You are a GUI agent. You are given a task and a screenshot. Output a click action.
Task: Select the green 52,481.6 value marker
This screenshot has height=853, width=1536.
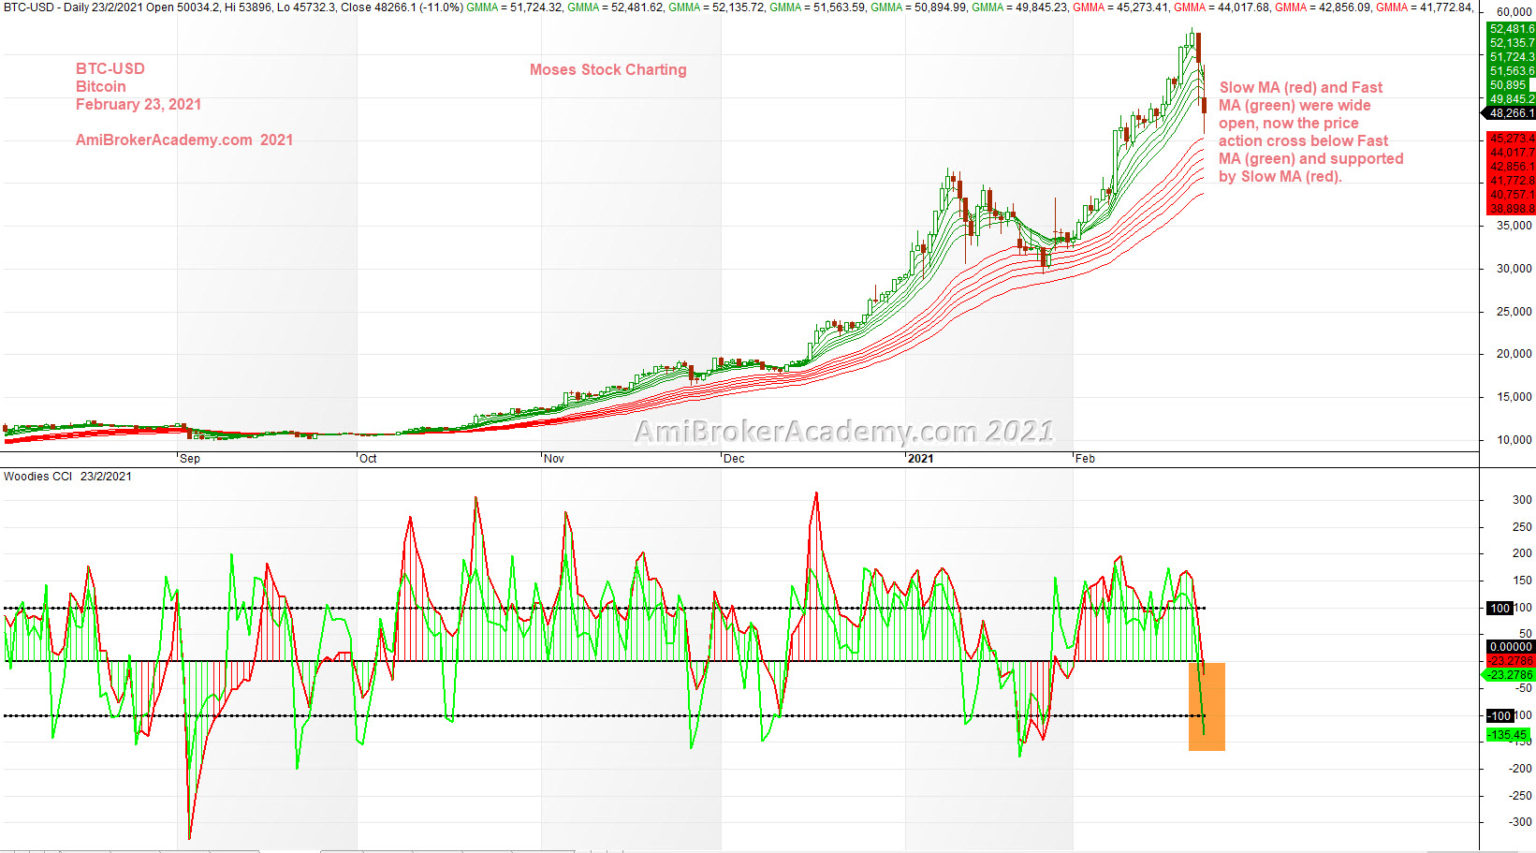coord(1511,29)
